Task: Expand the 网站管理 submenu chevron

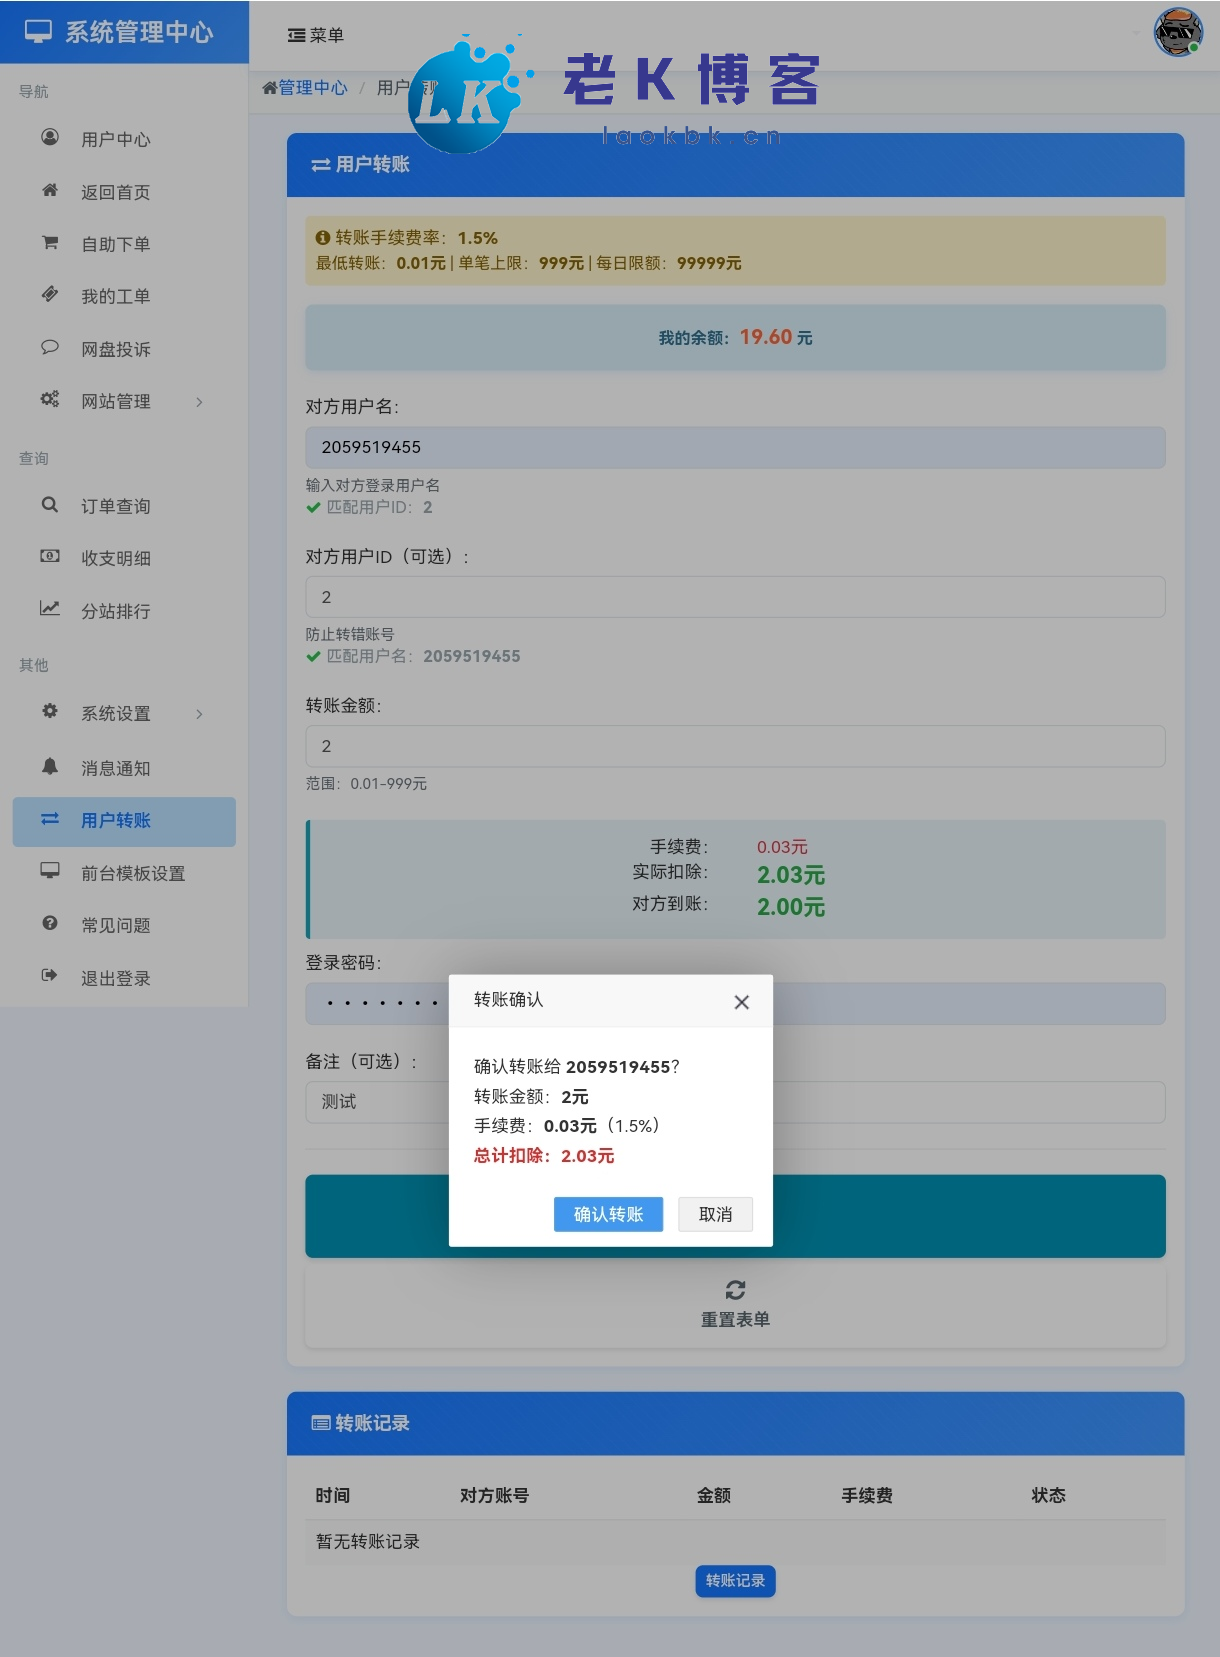Action: (199, 402)
